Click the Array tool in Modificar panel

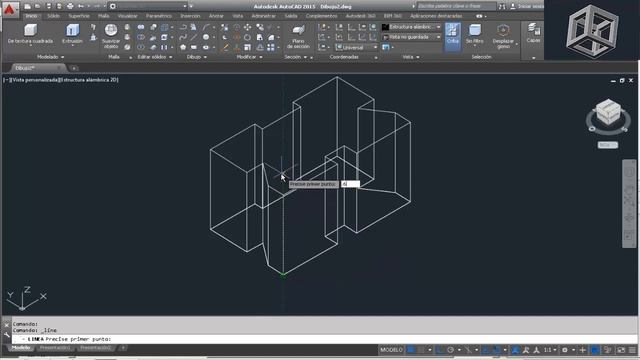coord(271,47)
